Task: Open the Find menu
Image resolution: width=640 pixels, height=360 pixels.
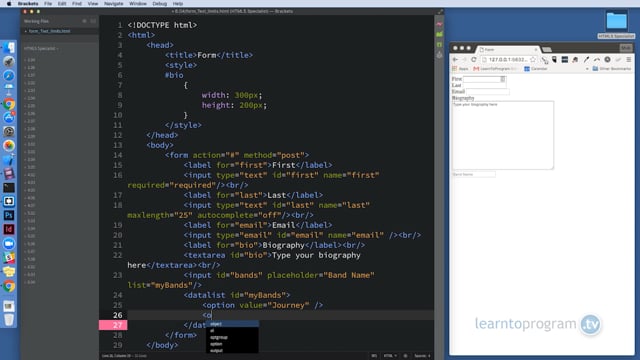Action: (x=77, y=4)
